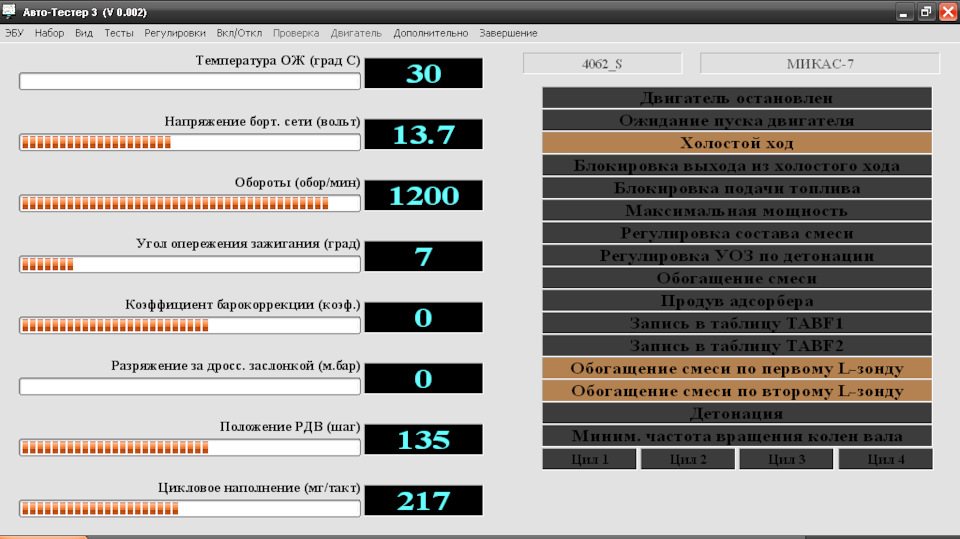Image resolution: width=960 pixels, height=539 pixels.
Task: Click the Цил 2 cylinder indicator
Action: coord(688,459)
